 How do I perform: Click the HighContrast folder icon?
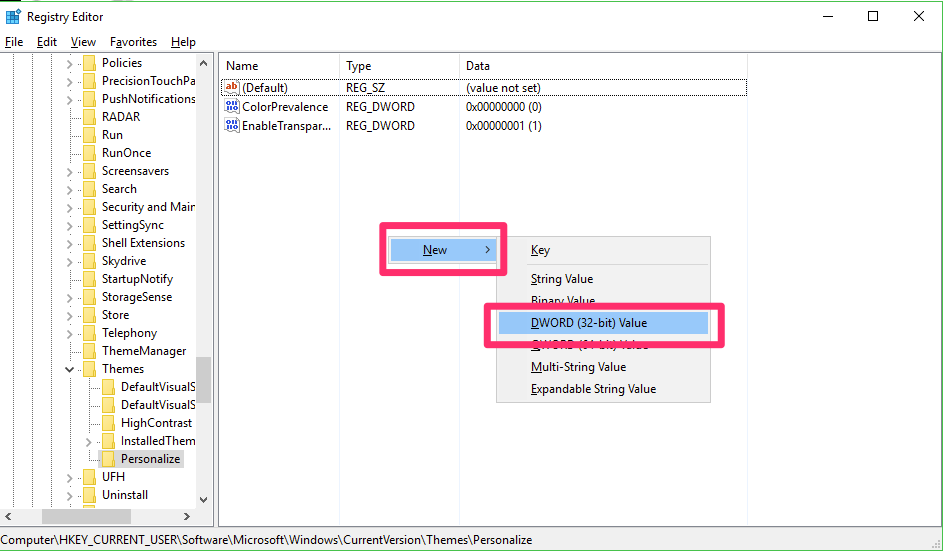pos(109,423)
